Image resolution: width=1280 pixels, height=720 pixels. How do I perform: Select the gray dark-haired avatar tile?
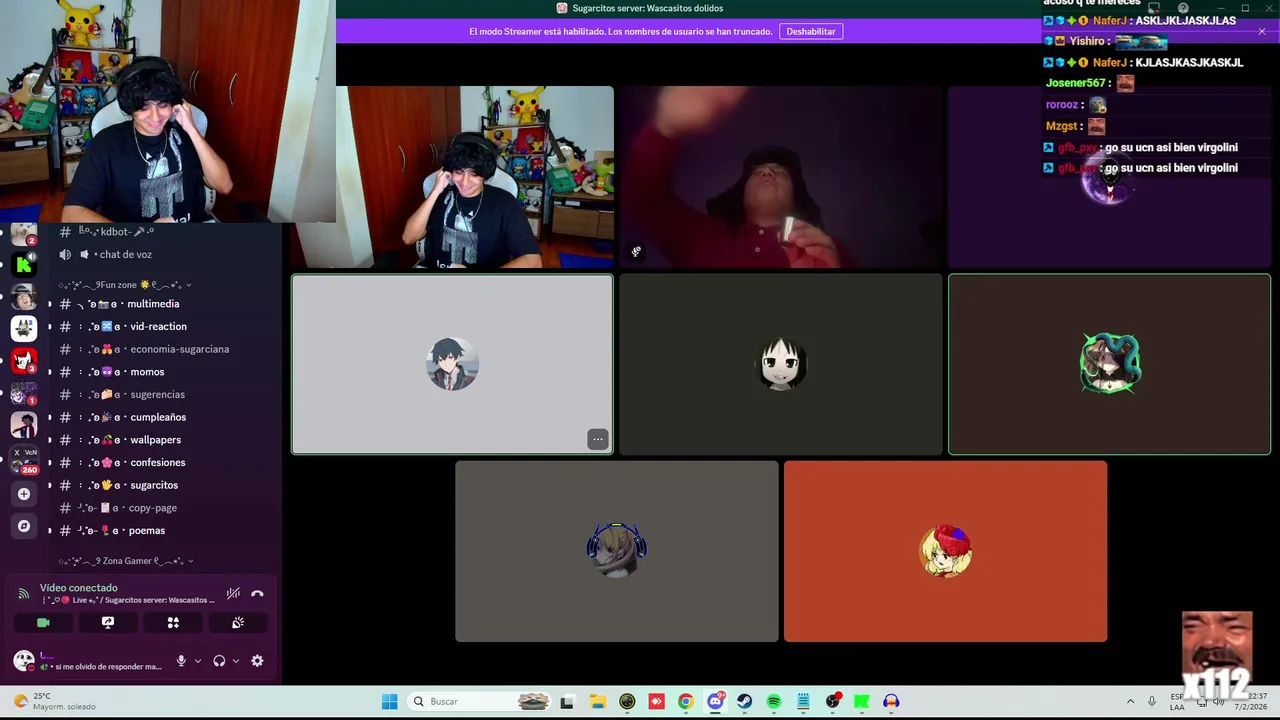452,364
